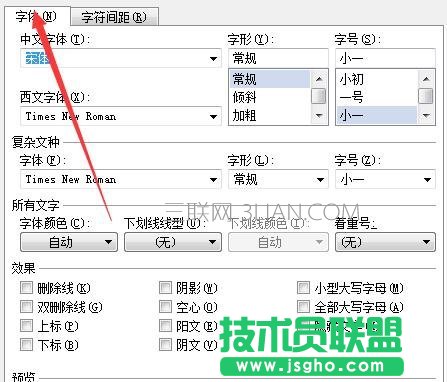Click the 字号 list scrollbar down arrow

(x=426, y=116)
